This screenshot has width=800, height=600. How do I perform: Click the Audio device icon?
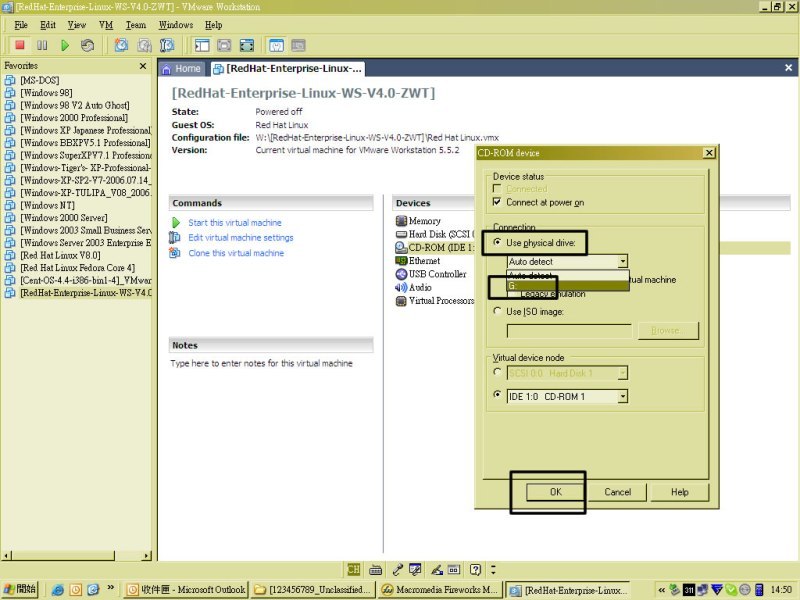point(401,287)
